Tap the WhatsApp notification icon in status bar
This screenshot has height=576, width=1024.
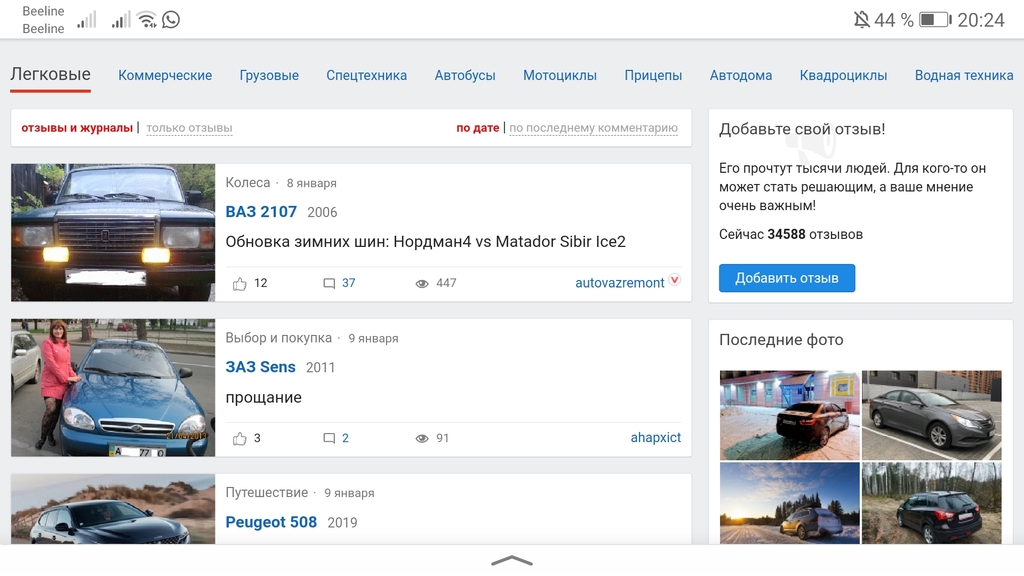(x=171, y=20)
